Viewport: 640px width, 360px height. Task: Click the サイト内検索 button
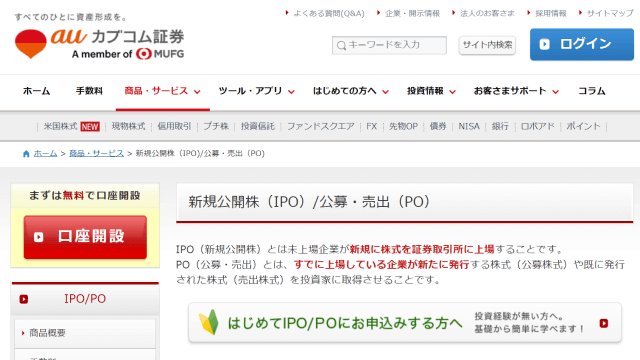point(487,45)
